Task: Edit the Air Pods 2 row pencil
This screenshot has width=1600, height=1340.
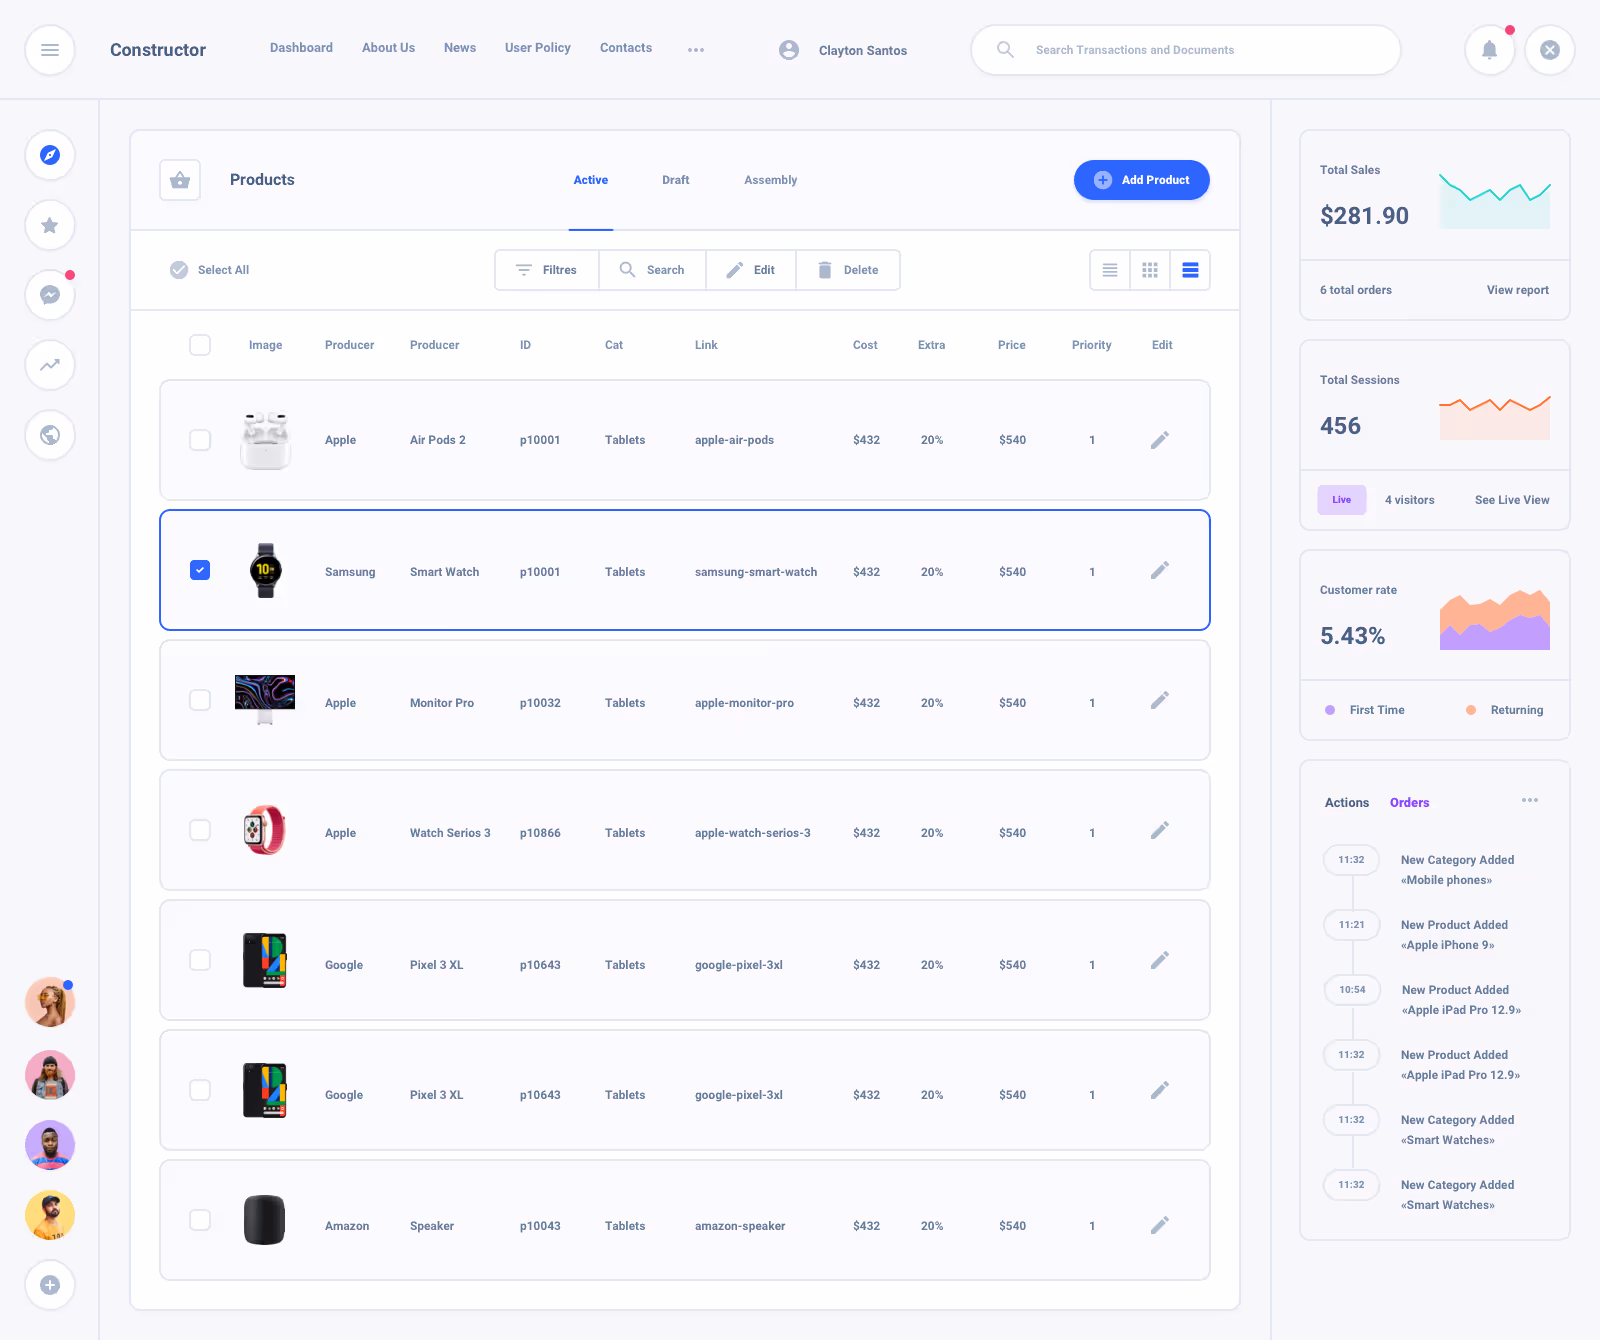Action: pos(1160,440)
